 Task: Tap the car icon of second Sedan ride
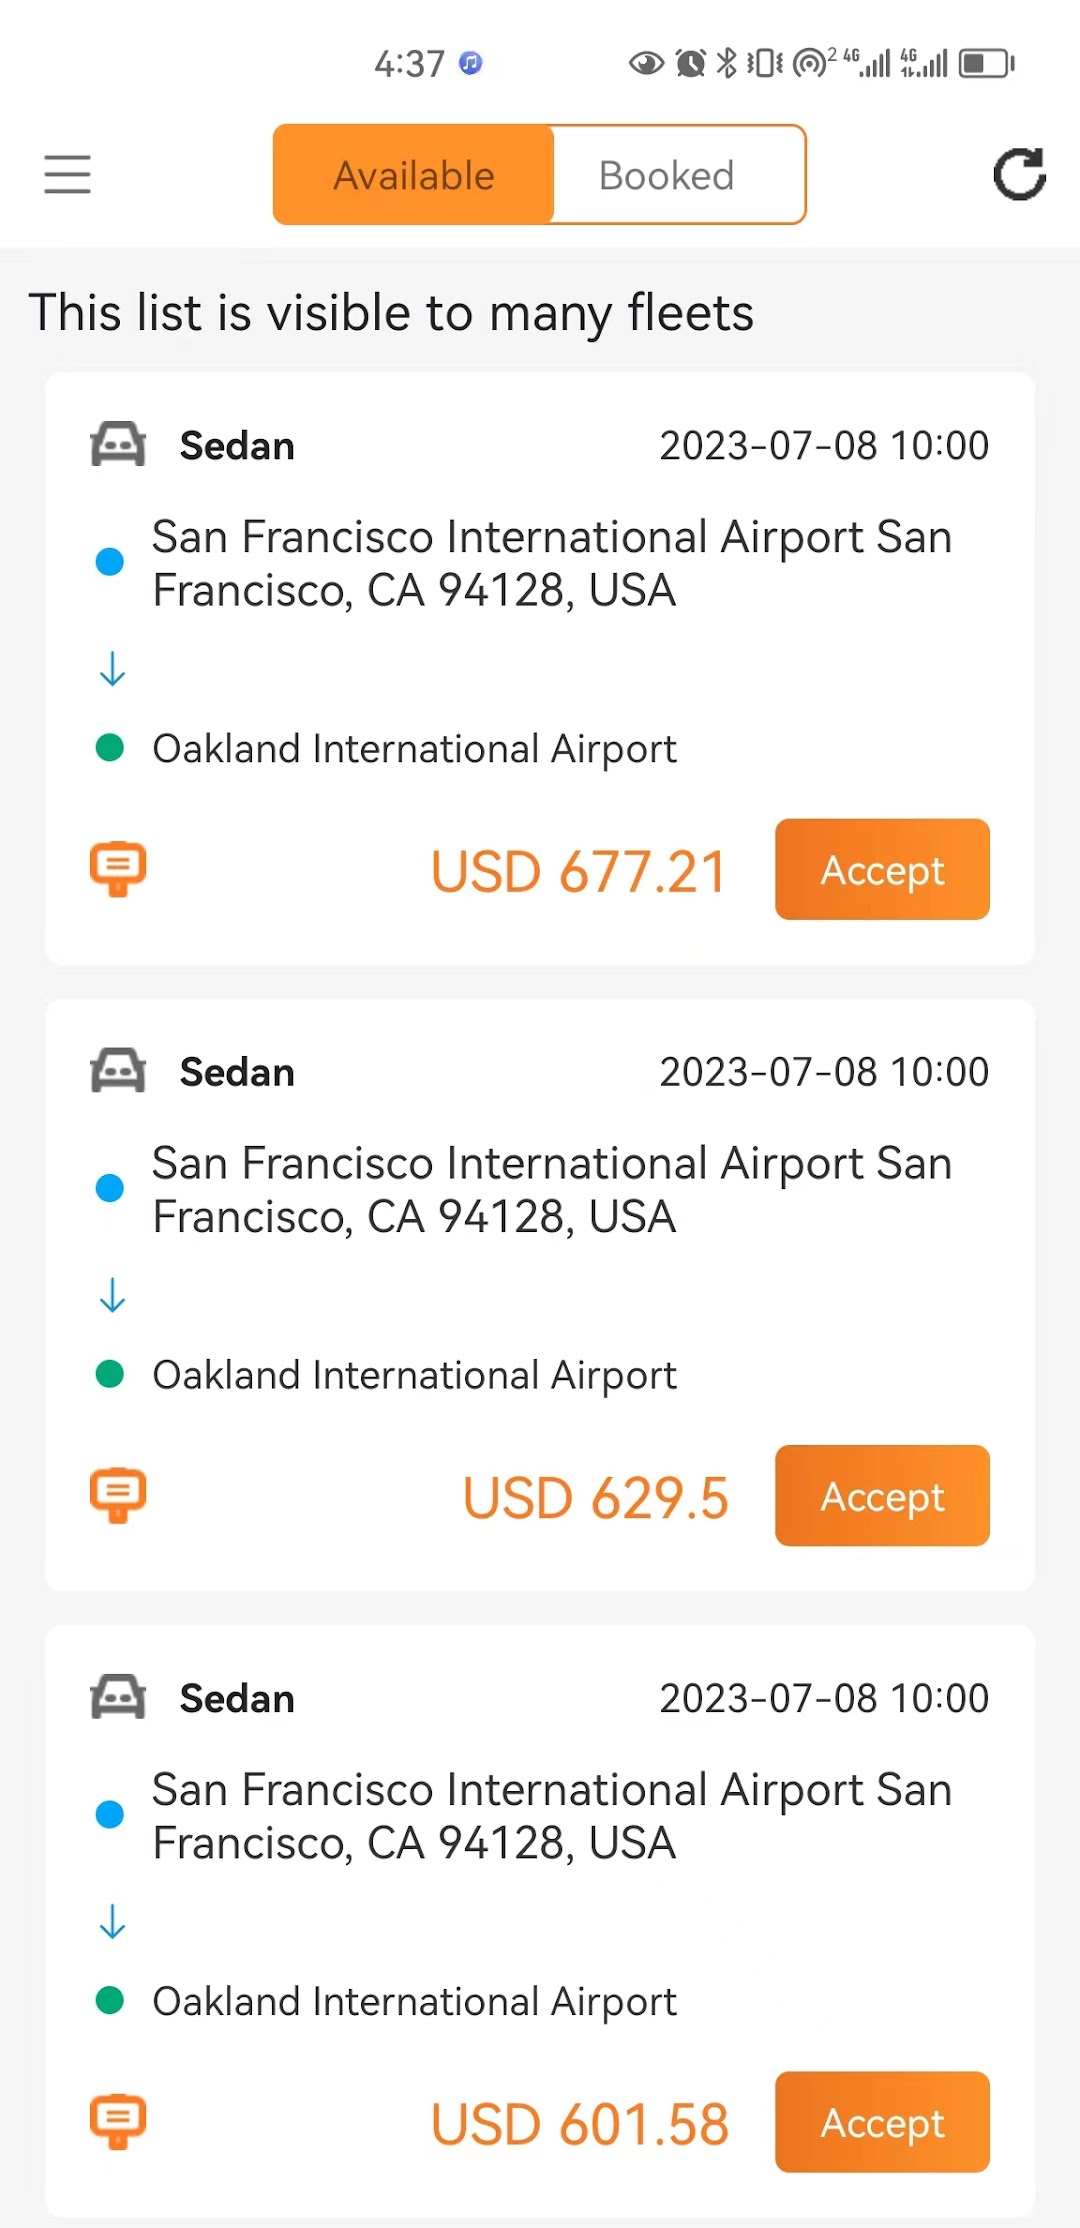(x=118, y=1071)
